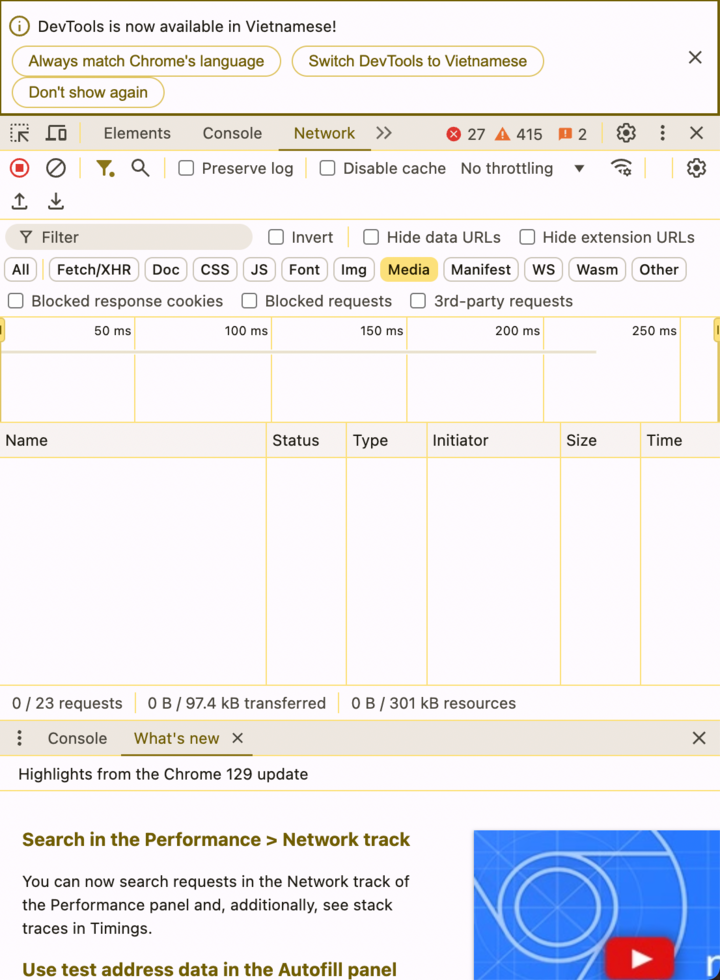Check Hide data URLs
The image size is (720, 980).
coord(371,238)
